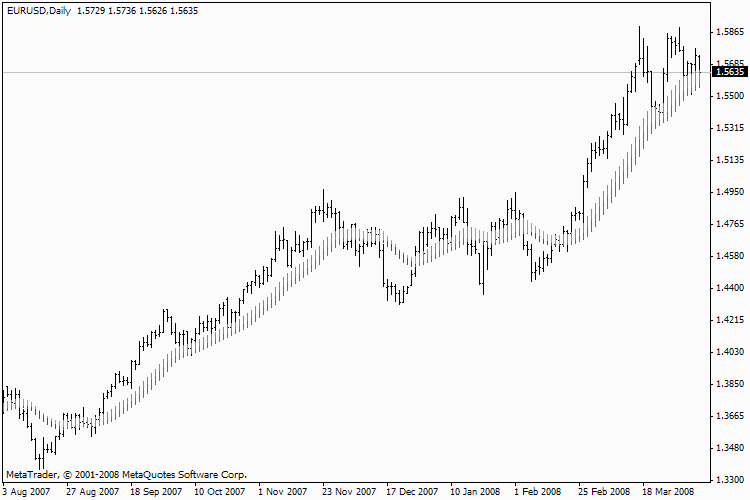Select the 1.4030 price scale value

[729, 352]
